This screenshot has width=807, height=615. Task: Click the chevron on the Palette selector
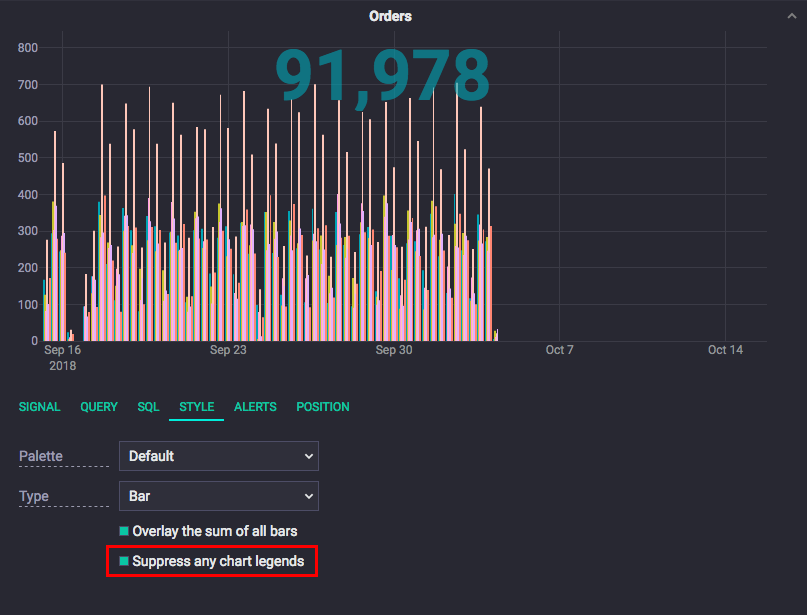309,456
